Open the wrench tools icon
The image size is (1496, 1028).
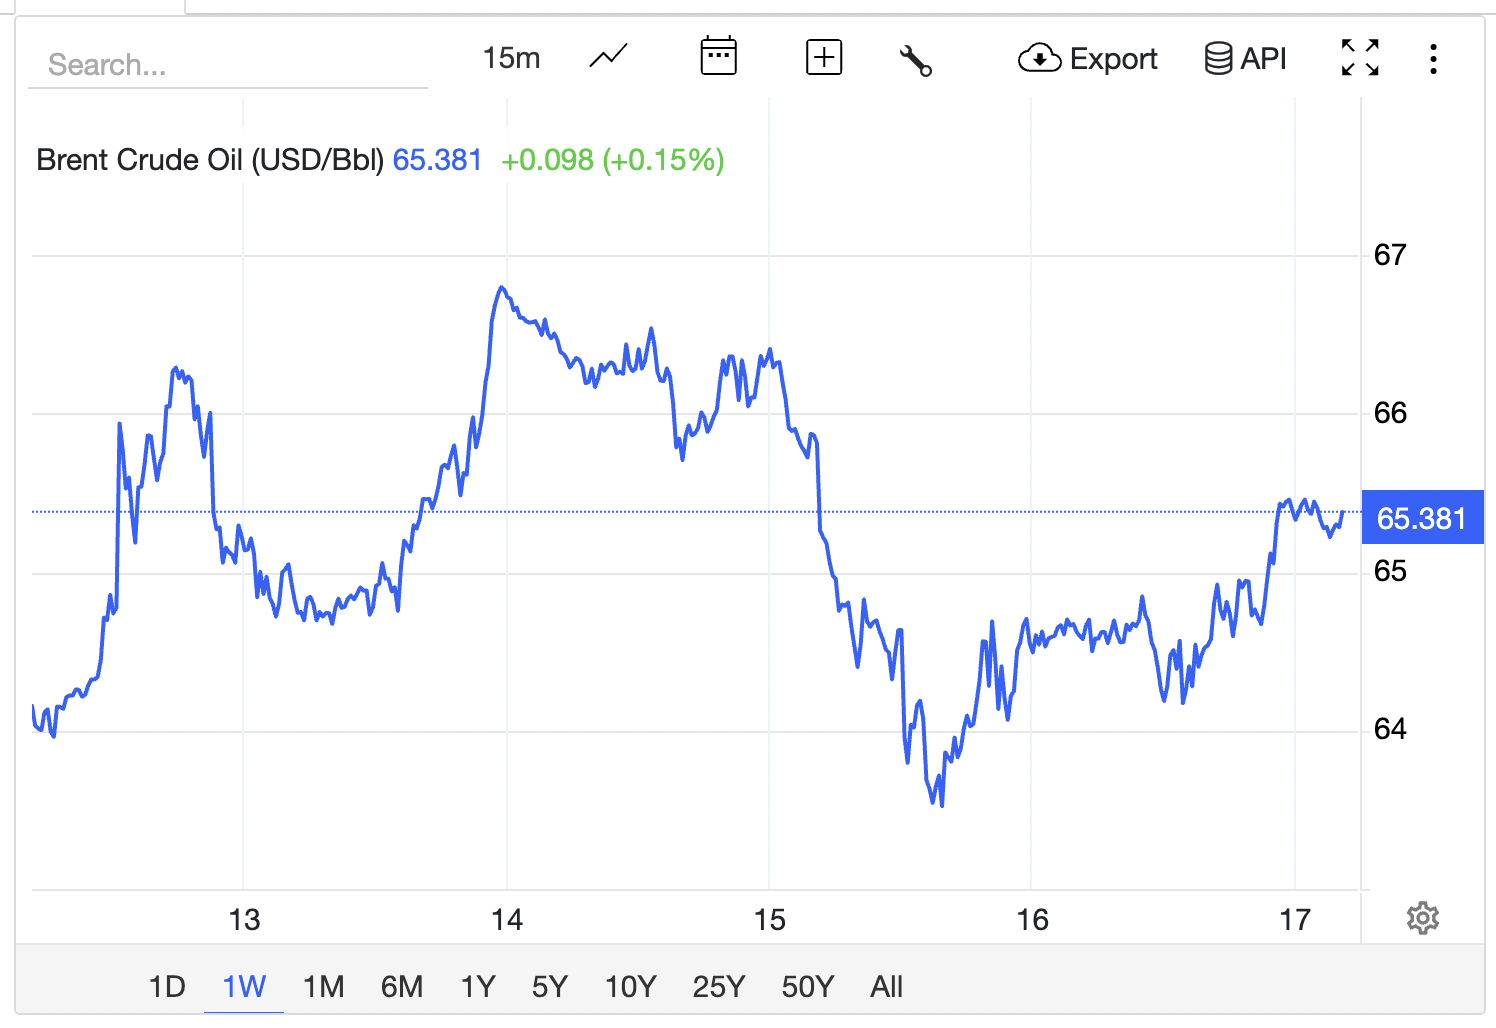click(x=915, y=60)
